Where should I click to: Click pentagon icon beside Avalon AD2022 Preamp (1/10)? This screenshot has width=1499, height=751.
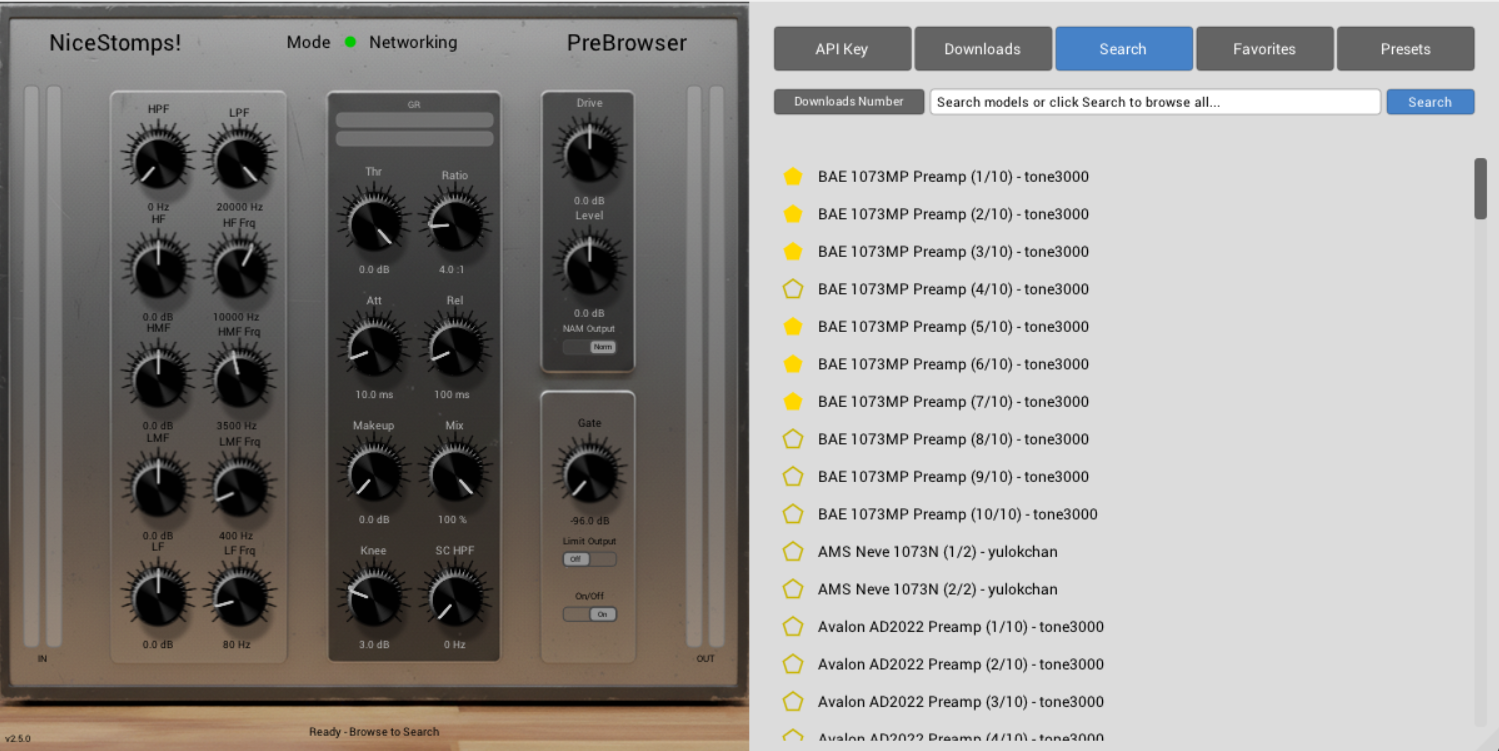(x=793, y=626)
